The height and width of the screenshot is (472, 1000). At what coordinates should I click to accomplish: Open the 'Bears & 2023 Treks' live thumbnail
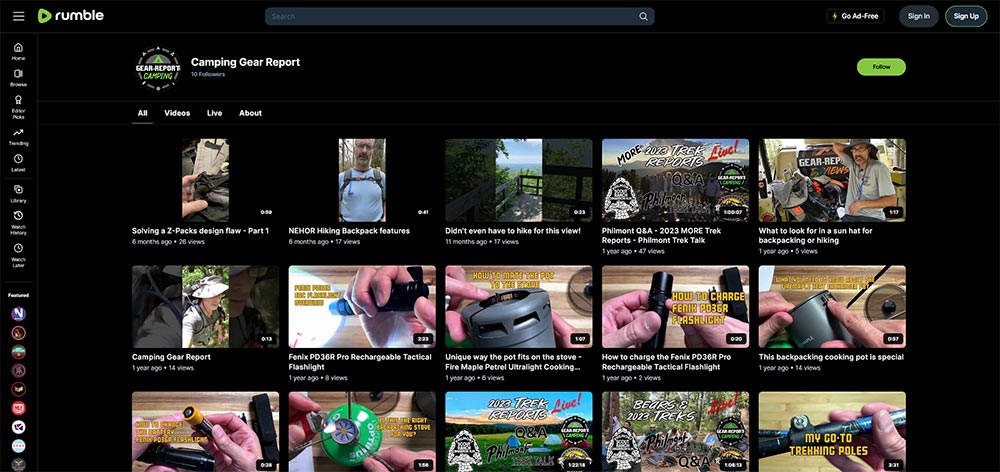pos(675,432)
